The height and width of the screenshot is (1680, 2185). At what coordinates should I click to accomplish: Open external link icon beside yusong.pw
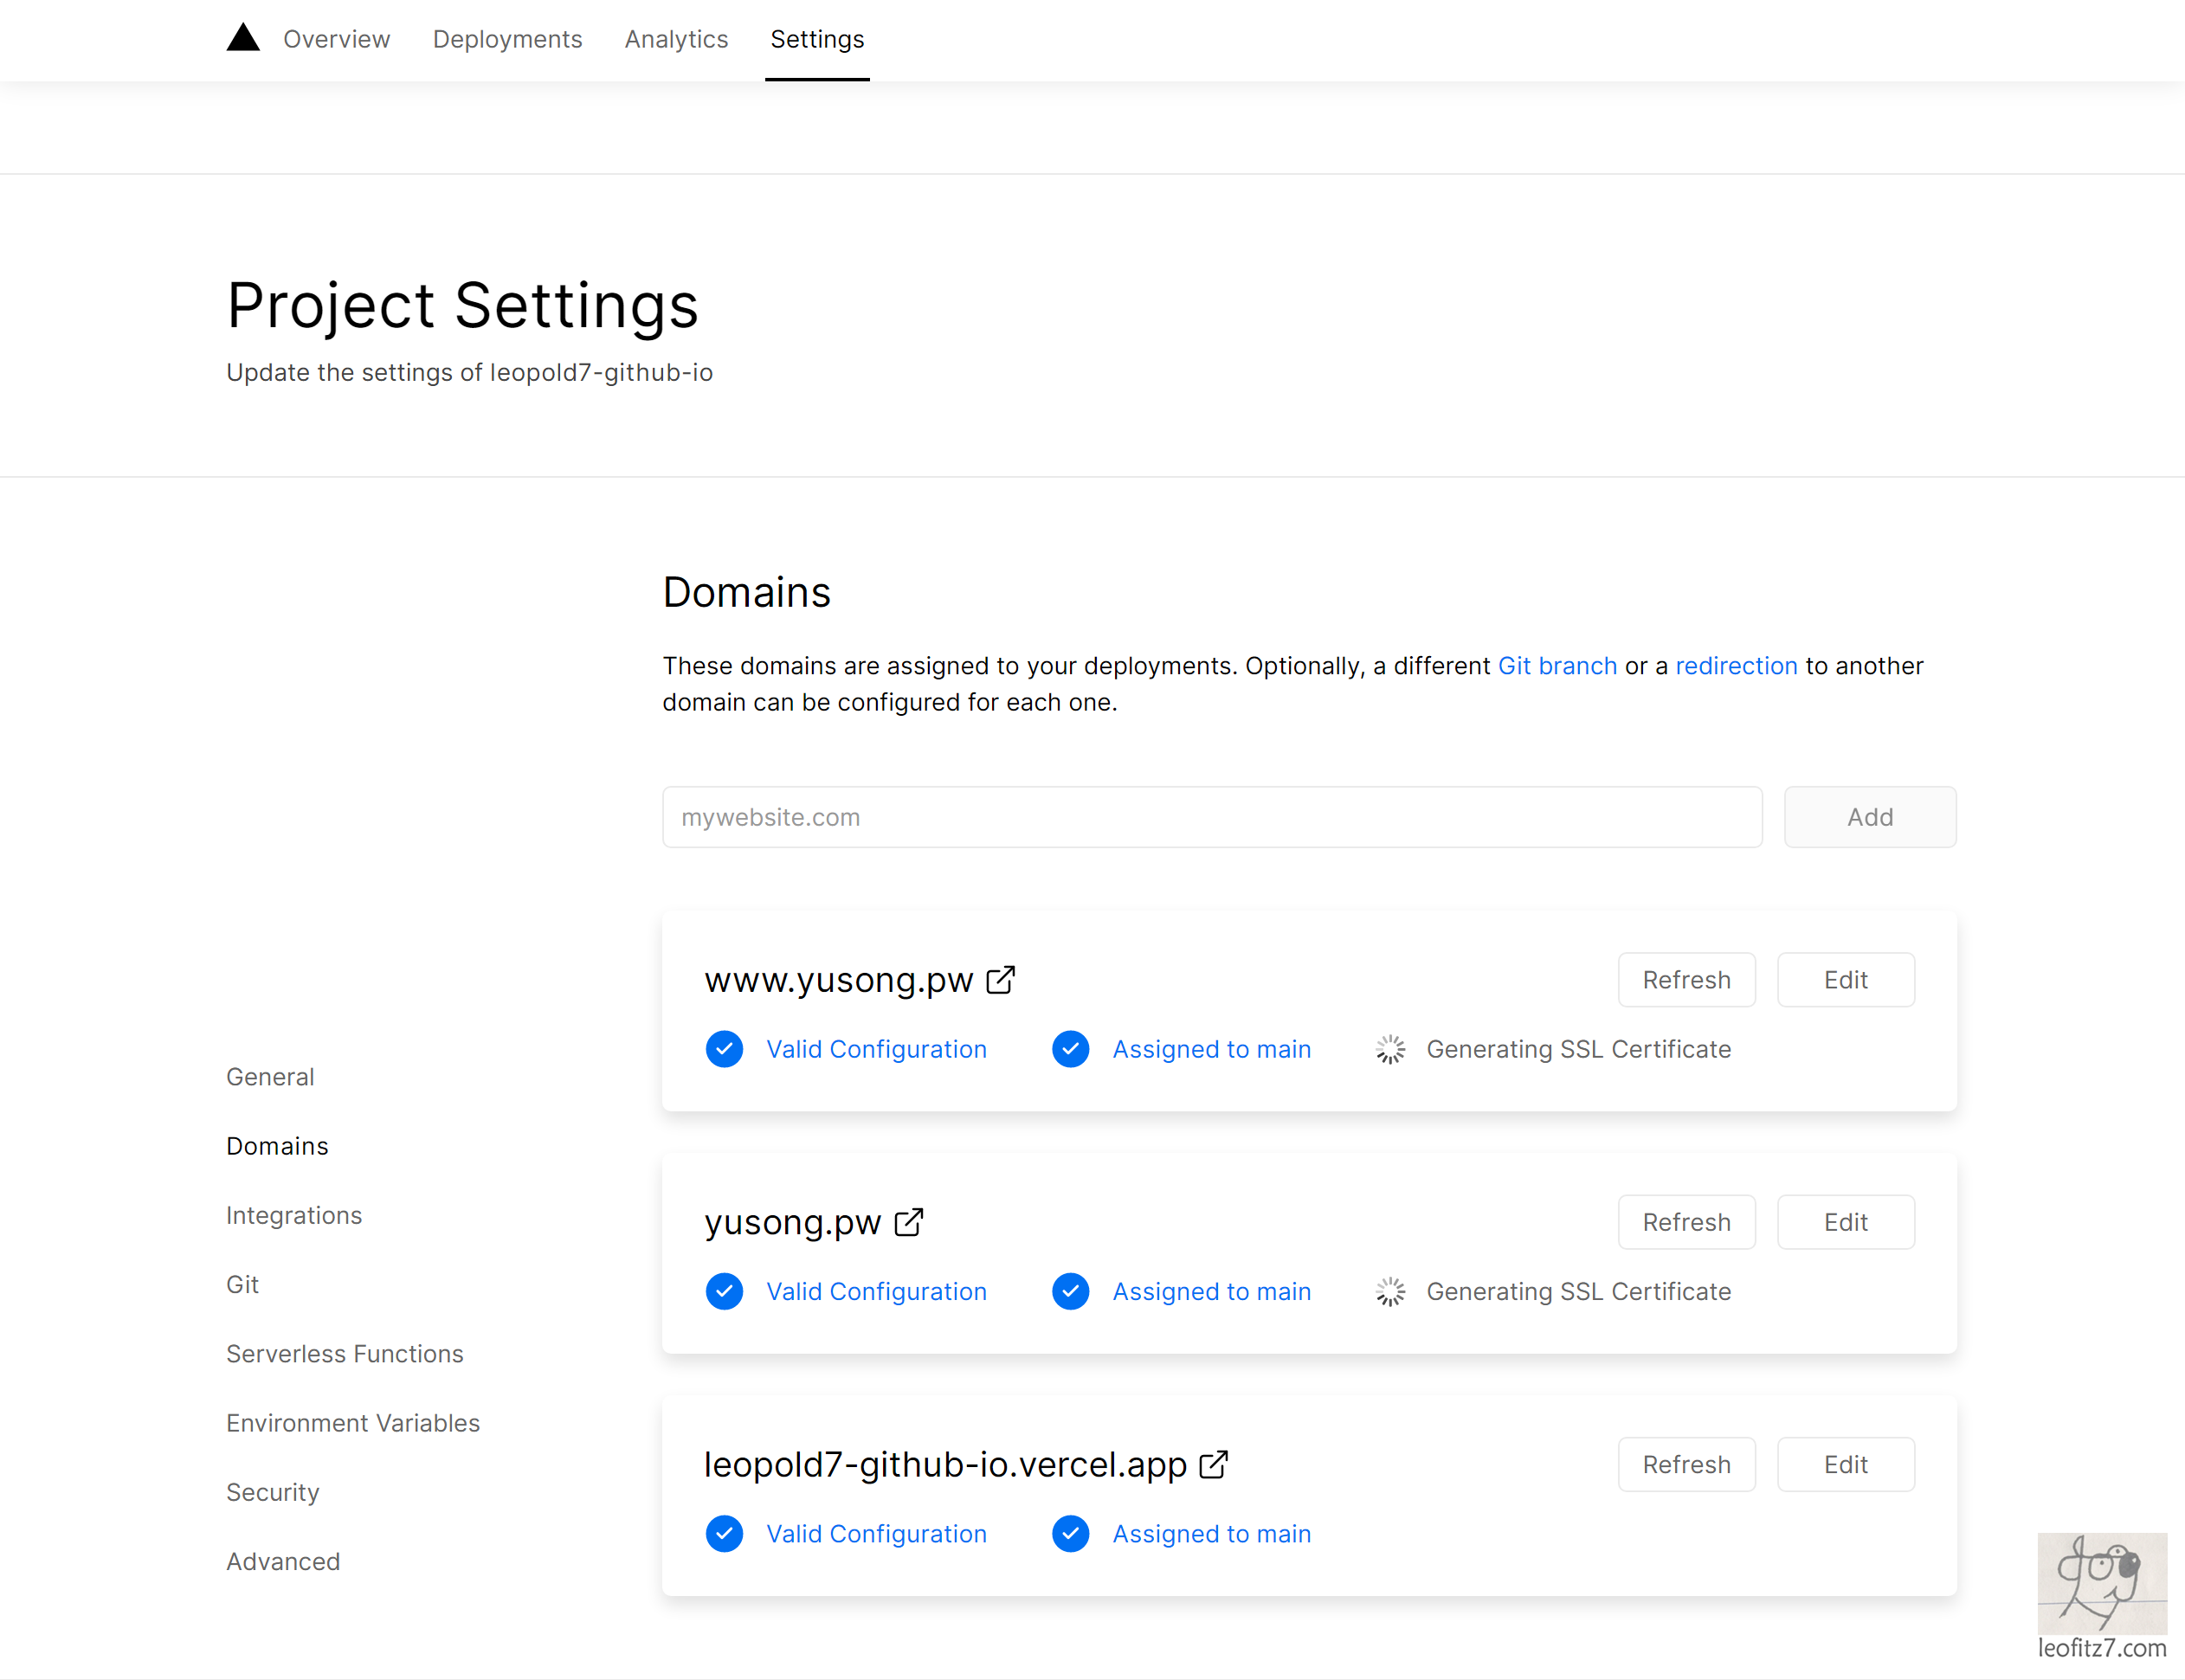point(908,1222)
